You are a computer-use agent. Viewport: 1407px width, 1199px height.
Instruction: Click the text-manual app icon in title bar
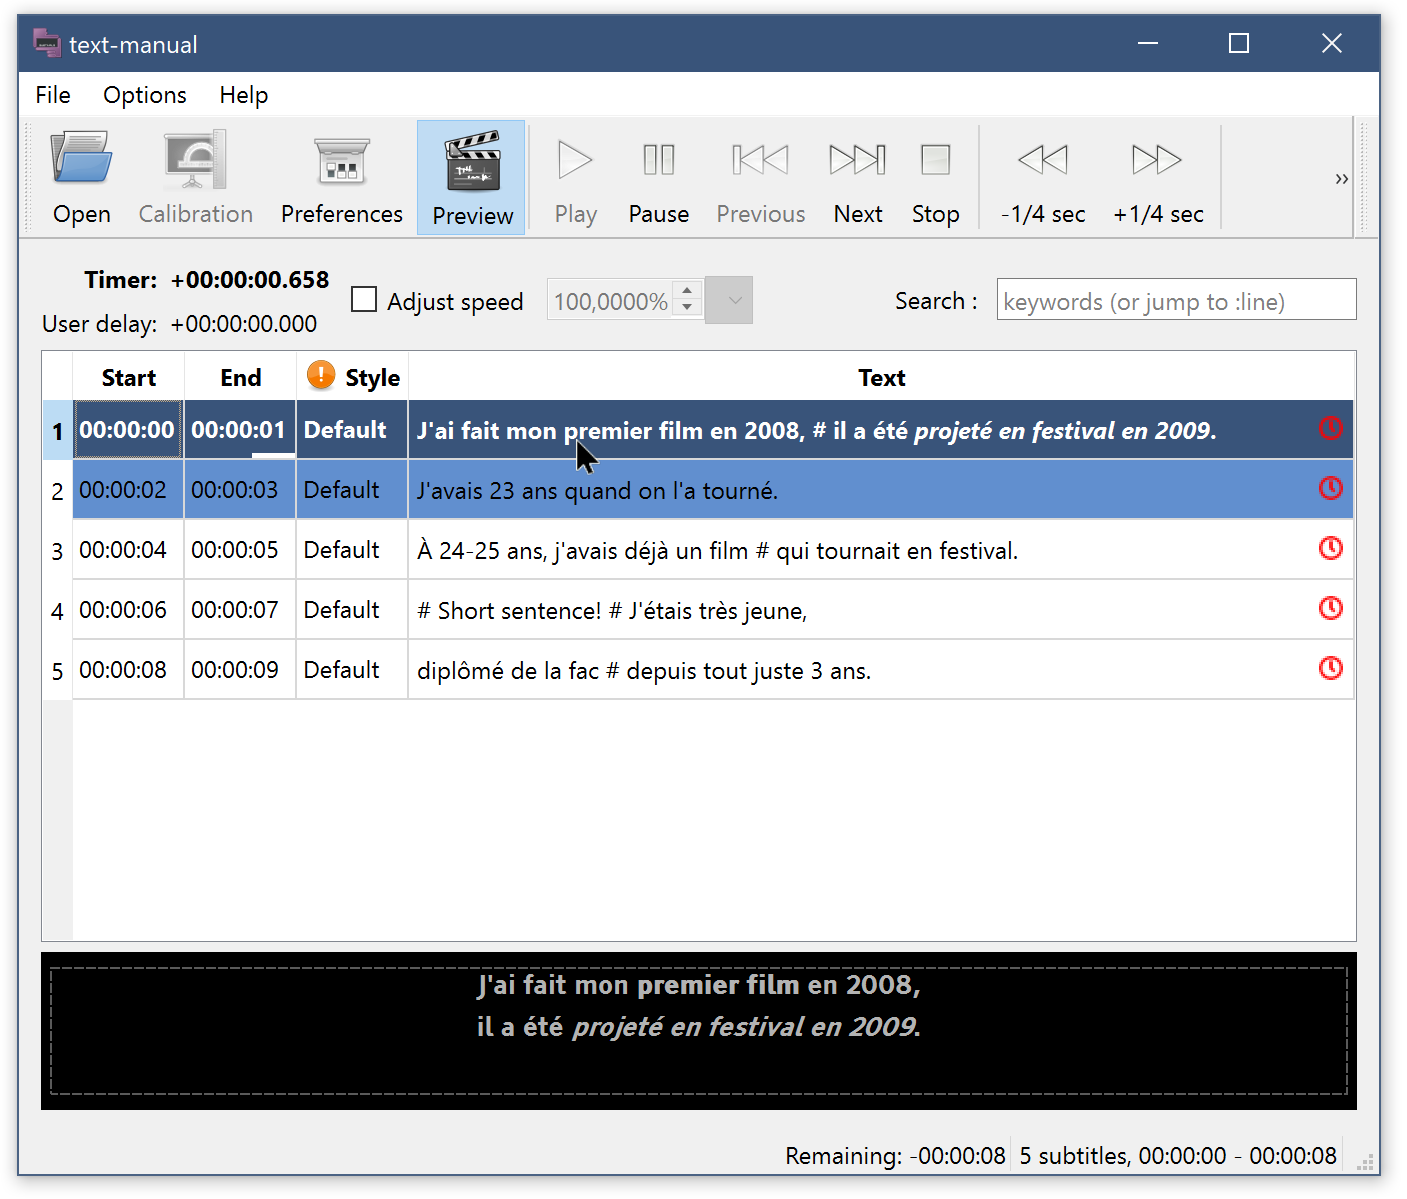(47, 43)
